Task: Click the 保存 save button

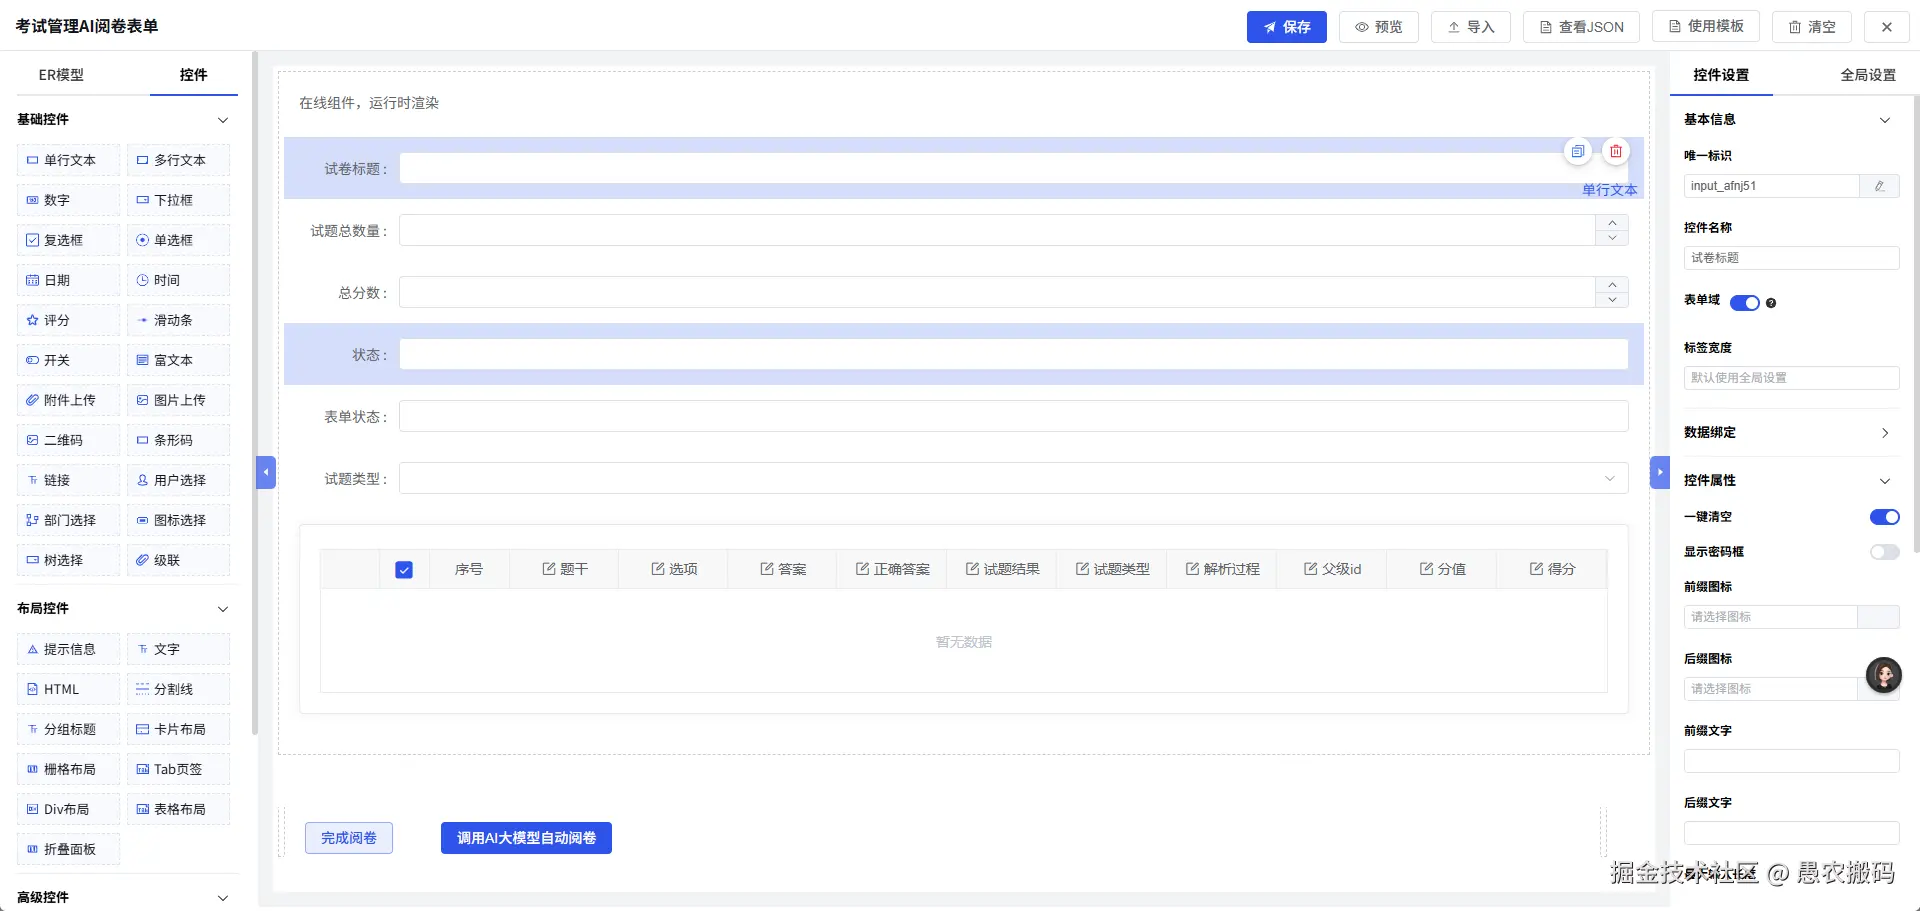Action: pyautogui.click(x=1287, y=27)
